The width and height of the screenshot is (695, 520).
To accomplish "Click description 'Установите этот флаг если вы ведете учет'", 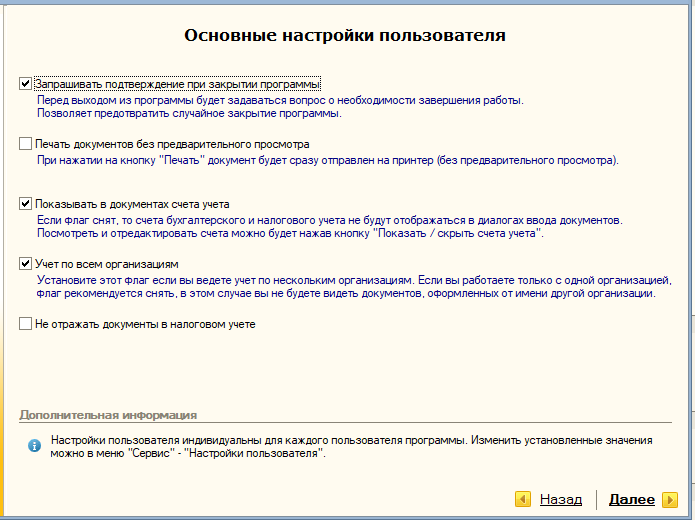I will click(355, 280).
